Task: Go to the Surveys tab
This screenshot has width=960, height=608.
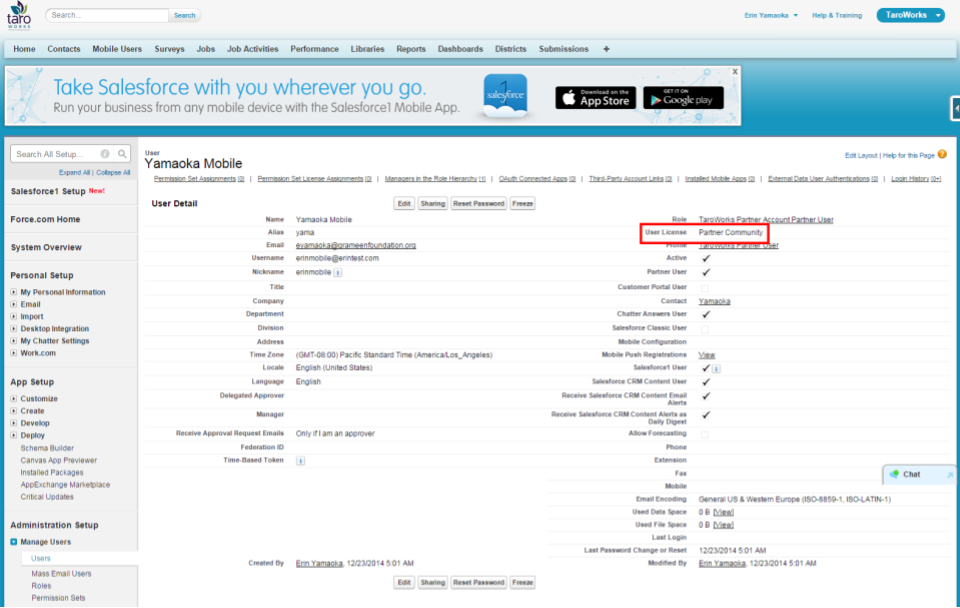Action: [170, 49]
